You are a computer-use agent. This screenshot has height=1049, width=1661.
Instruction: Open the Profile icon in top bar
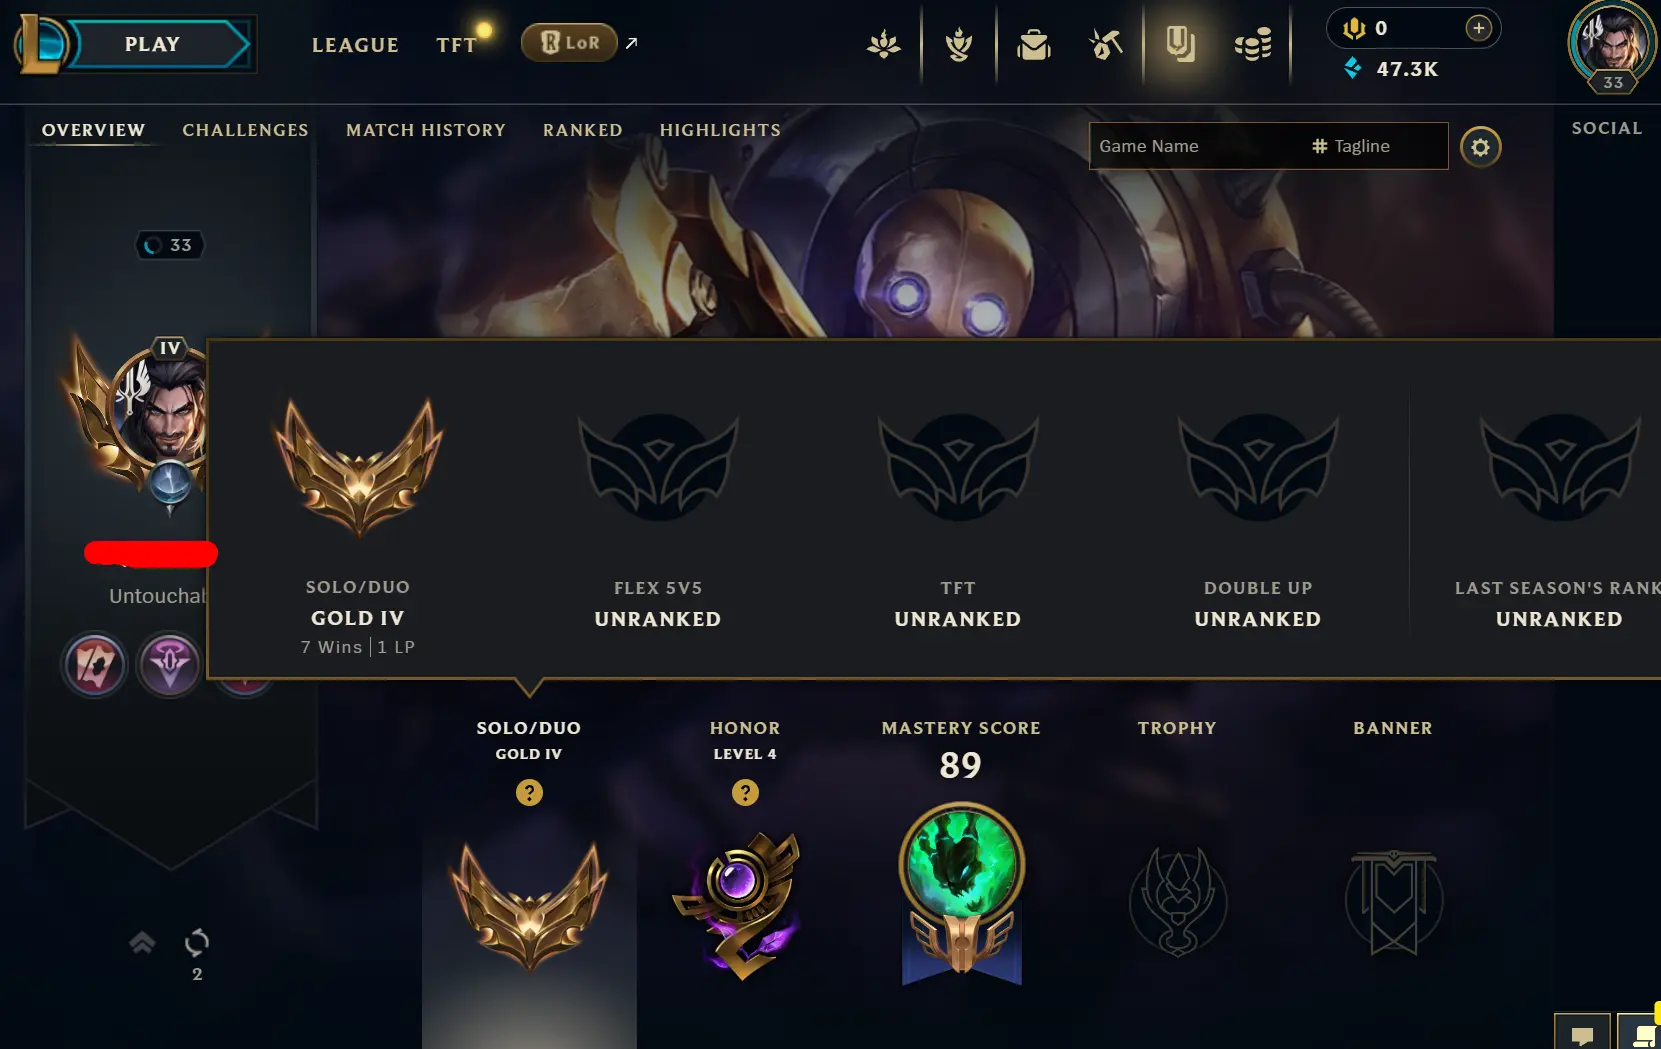(x=1180, y=44)
